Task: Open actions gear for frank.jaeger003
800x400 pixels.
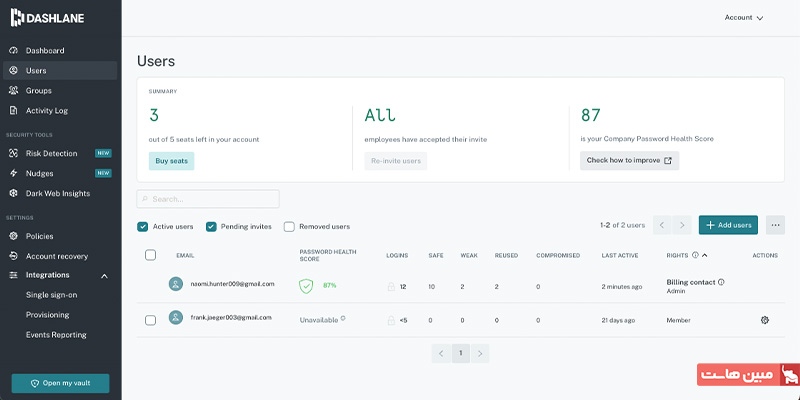Action: [764, 320]
